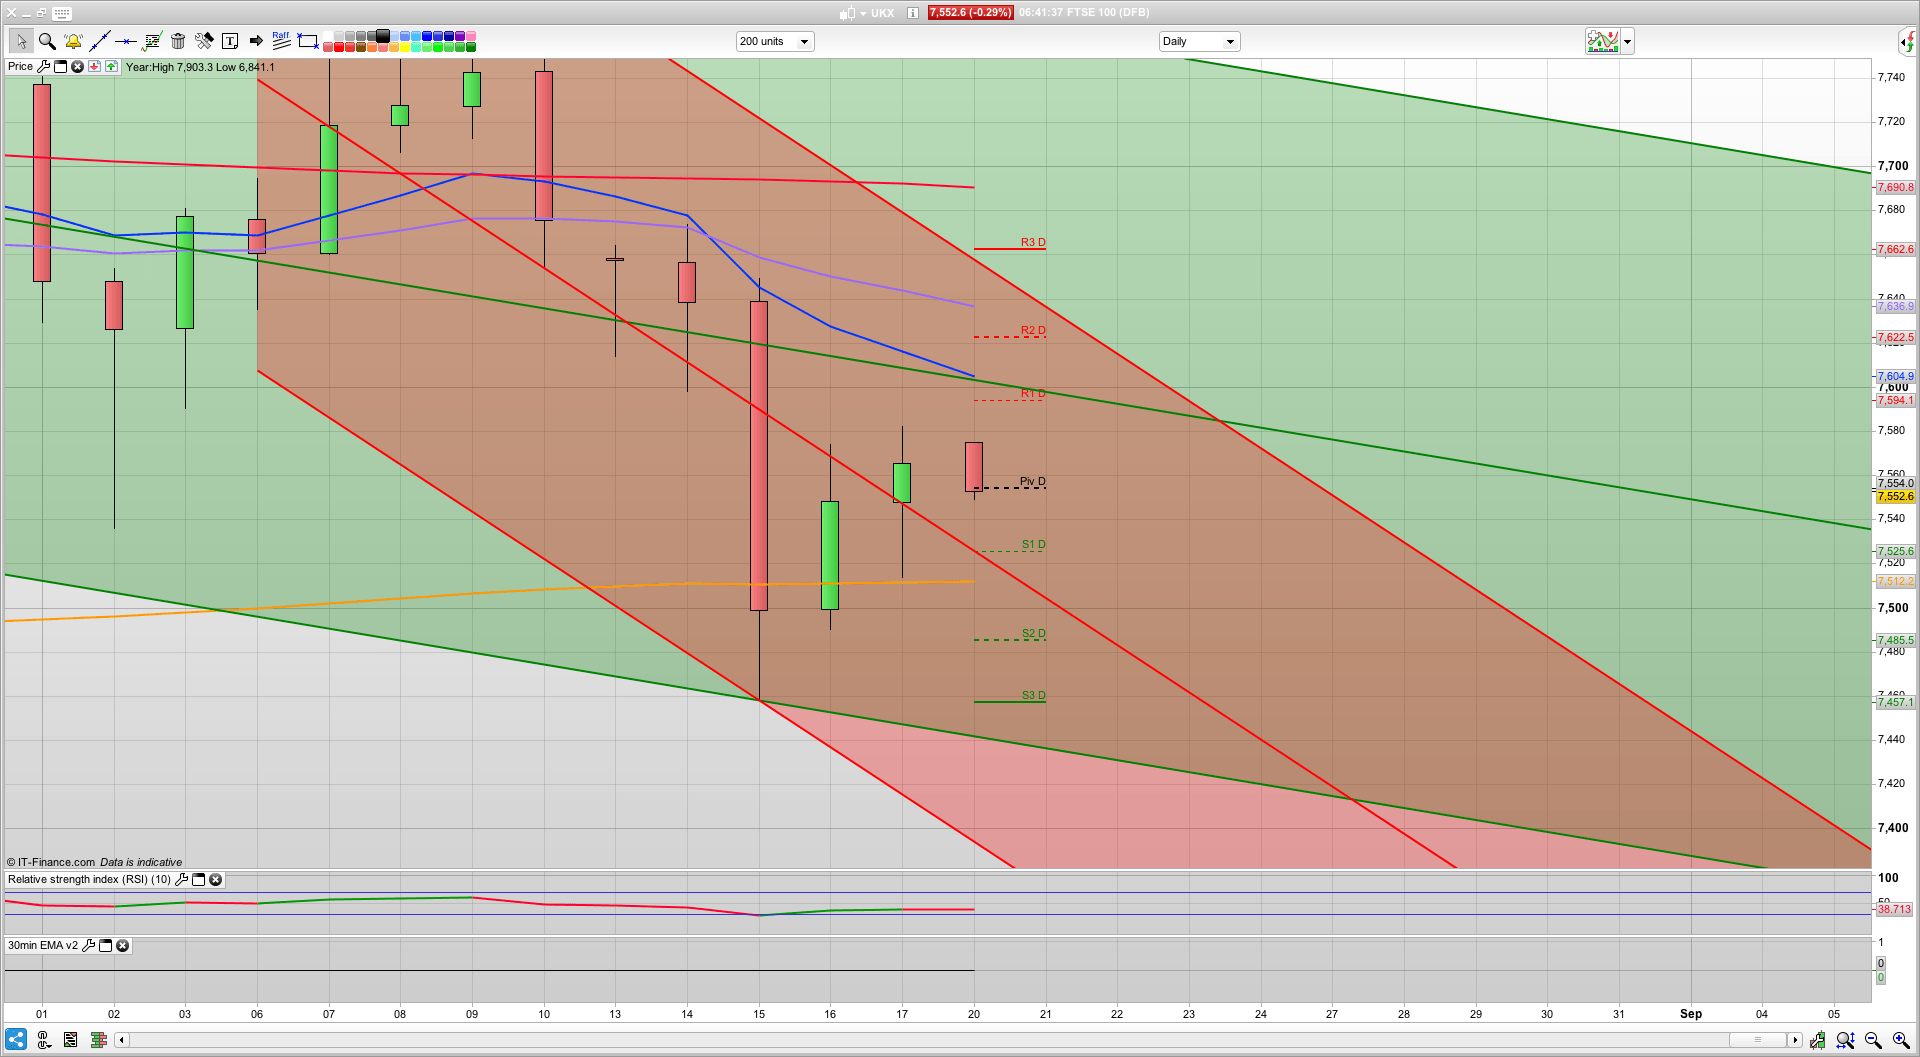Image resolution: width=1920 pixels, height=1057 pixels.
Task: Open the chart link-groups icon
Action: (x=44, y=1040)
